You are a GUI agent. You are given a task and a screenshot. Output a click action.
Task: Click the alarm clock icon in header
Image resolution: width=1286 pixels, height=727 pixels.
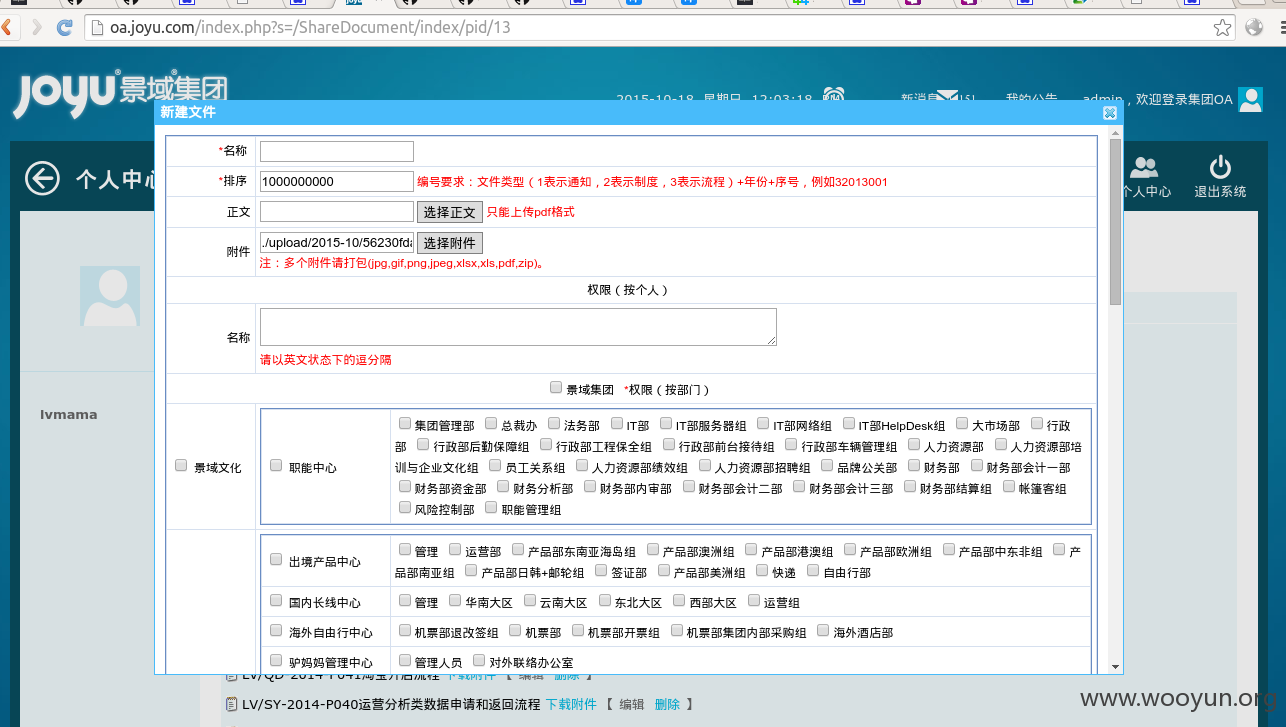click(834, 96)
